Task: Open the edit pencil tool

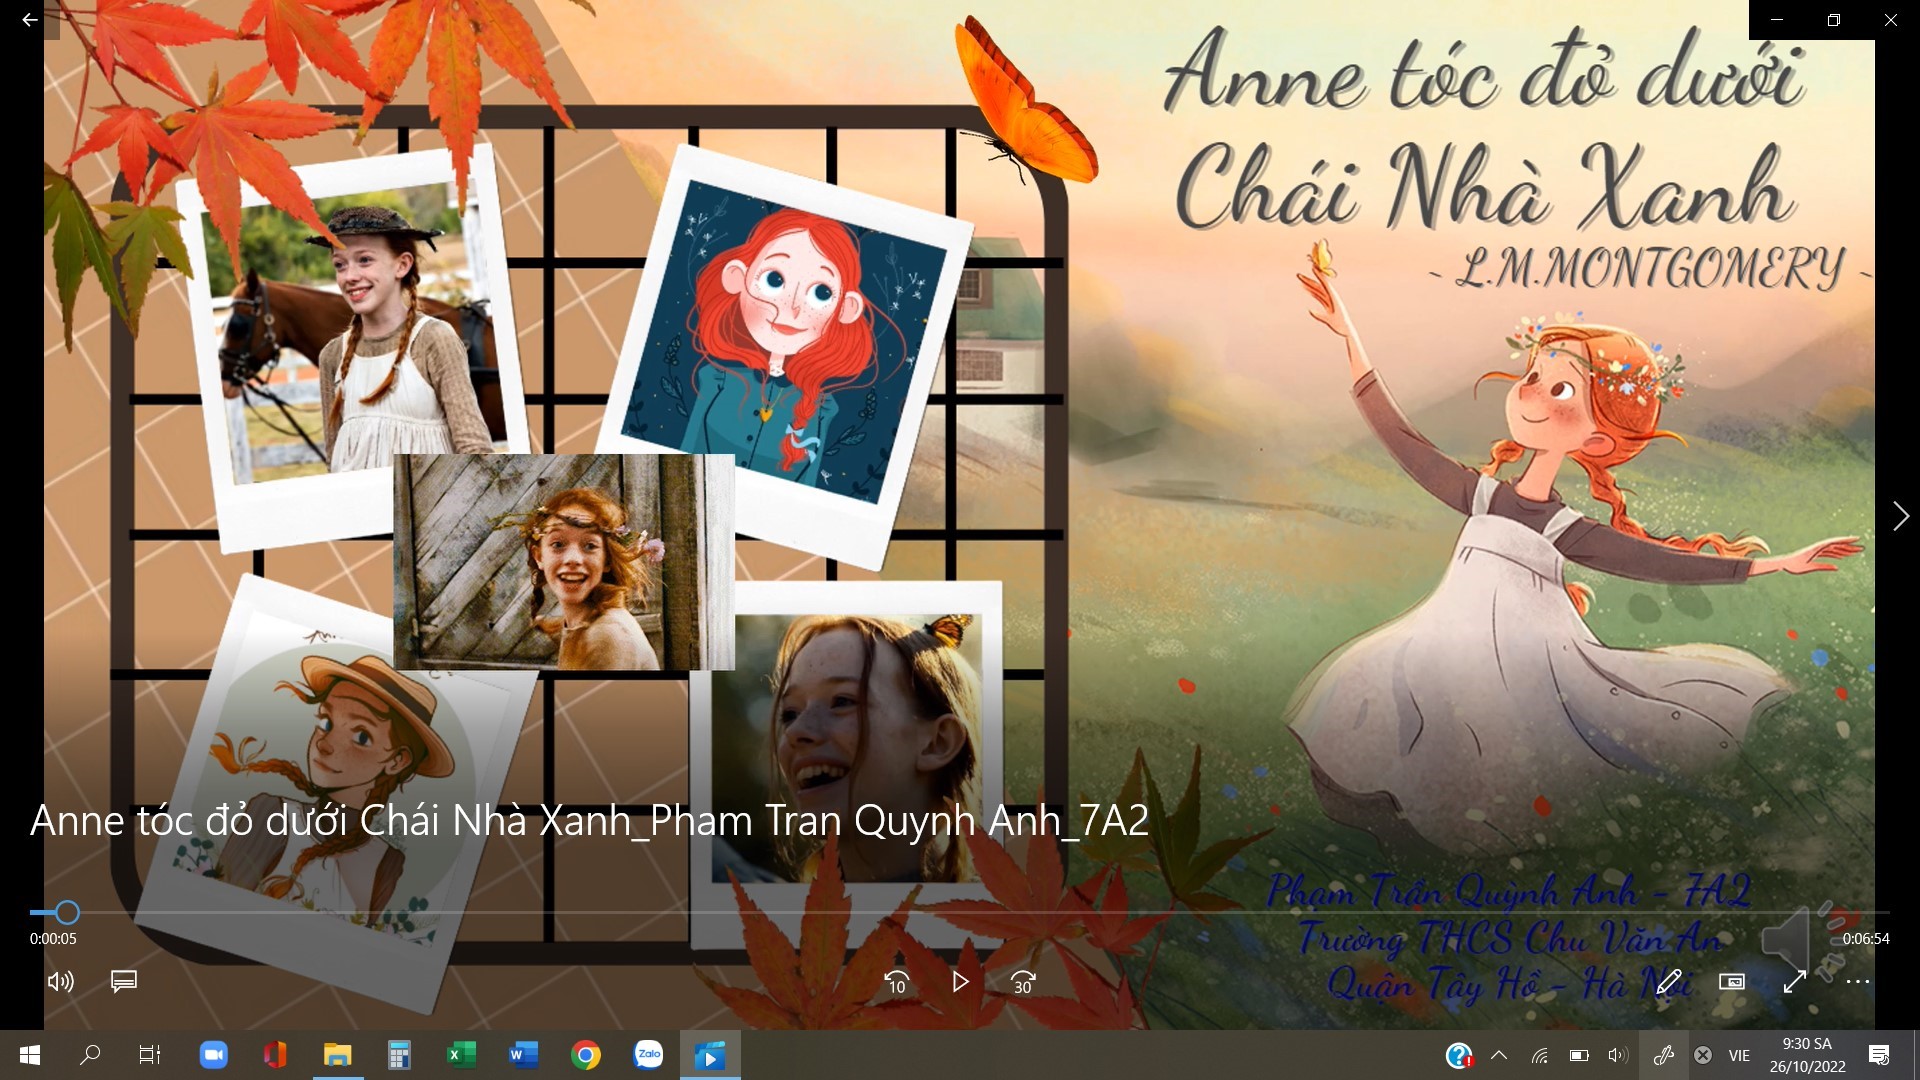Action: tap(1668, 982)
